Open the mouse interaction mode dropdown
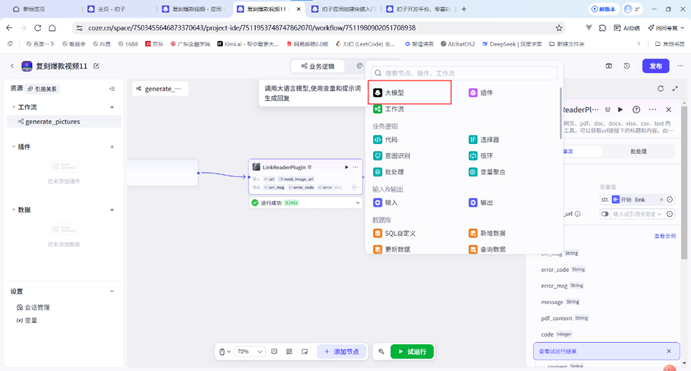Image resolution: width=691 pixels, height=371 pixels. click(x=225, y=352)
